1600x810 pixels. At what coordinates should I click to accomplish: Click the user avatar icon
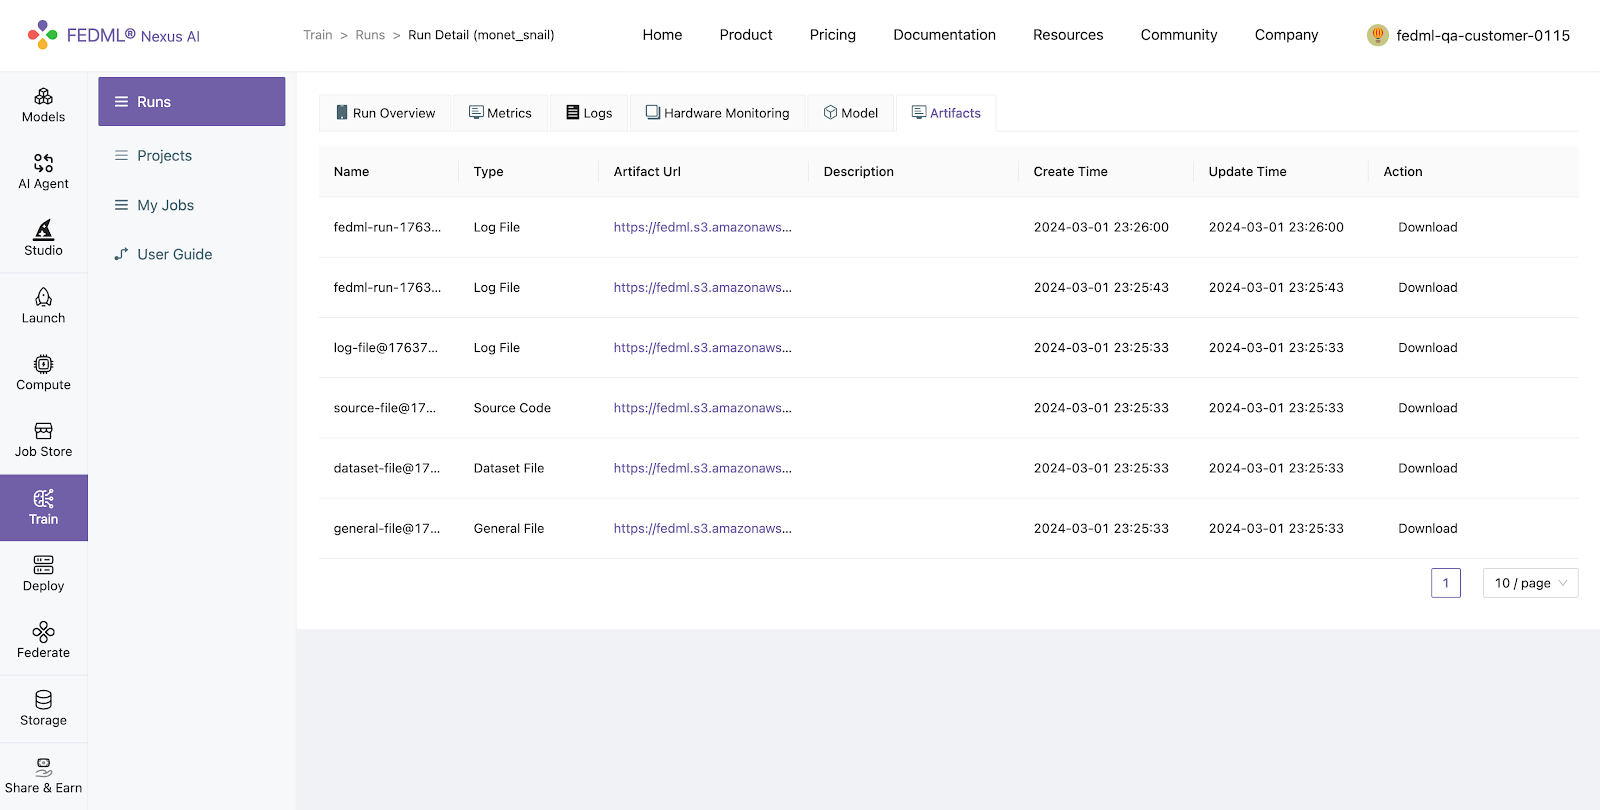1378,35
